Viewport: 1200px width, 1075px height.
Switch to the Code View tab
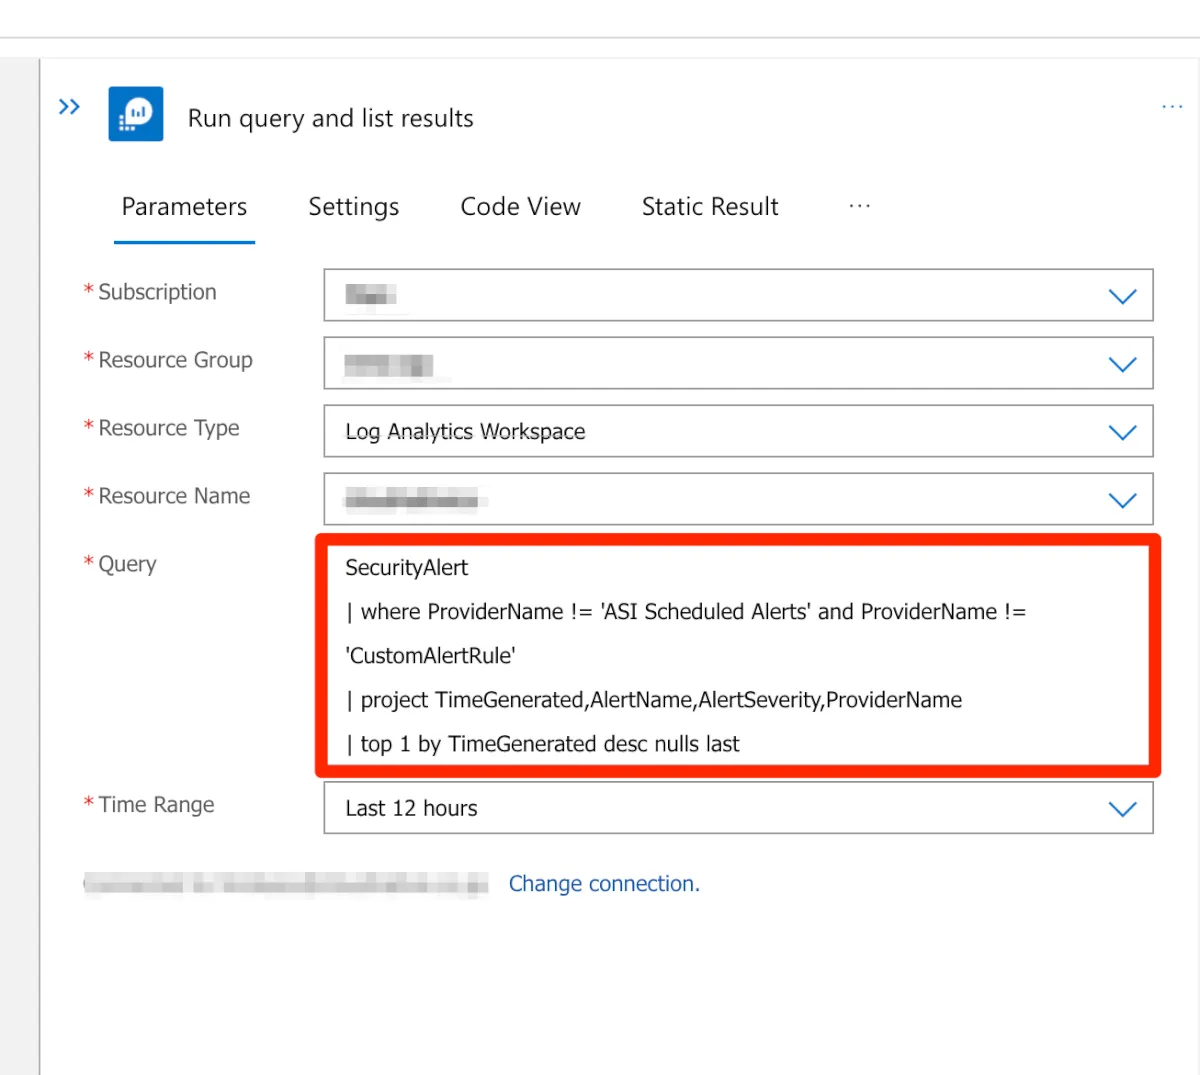point(520,207)
